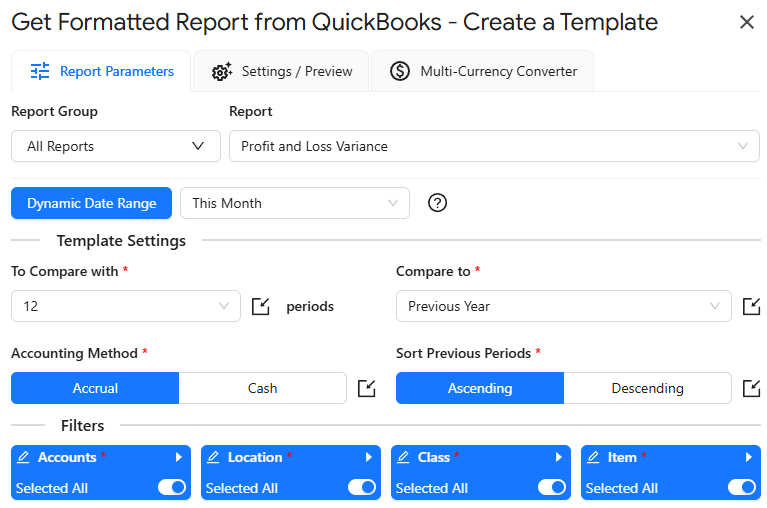
Task: Click the Dynamic Date Range button
Action: tap(91, 203)
